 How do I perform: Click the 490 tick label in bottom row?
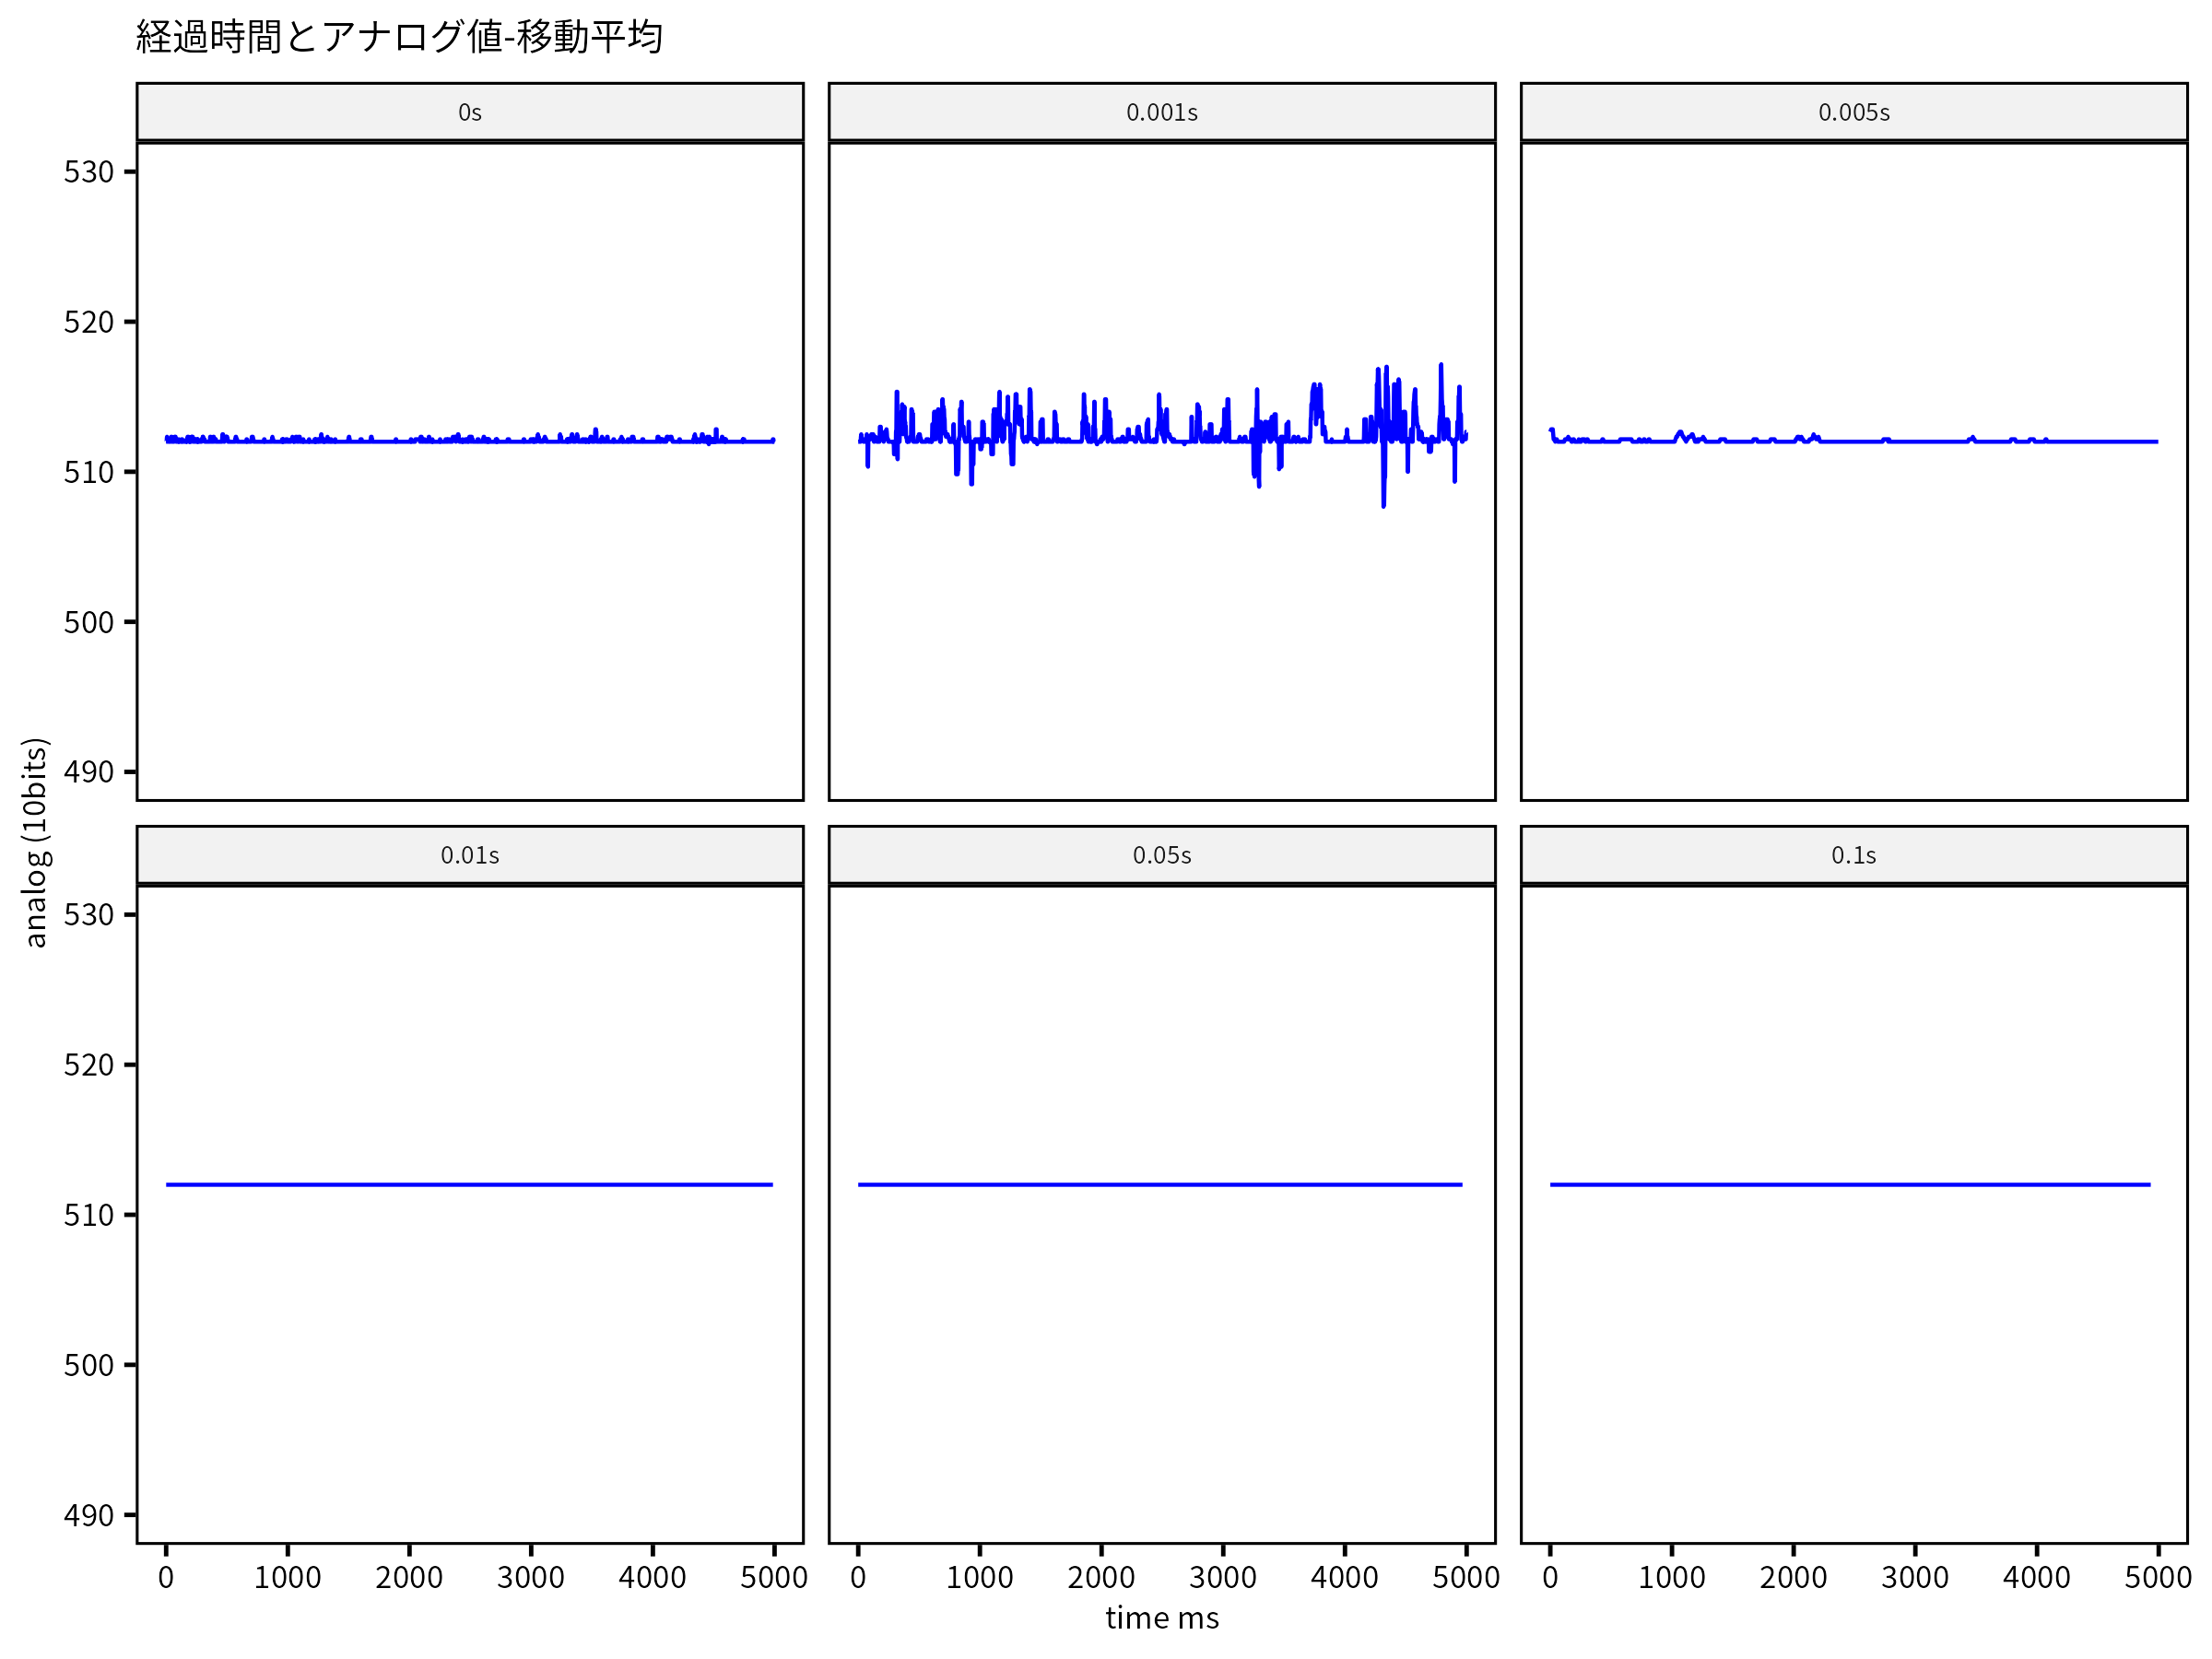(88, 1515)
